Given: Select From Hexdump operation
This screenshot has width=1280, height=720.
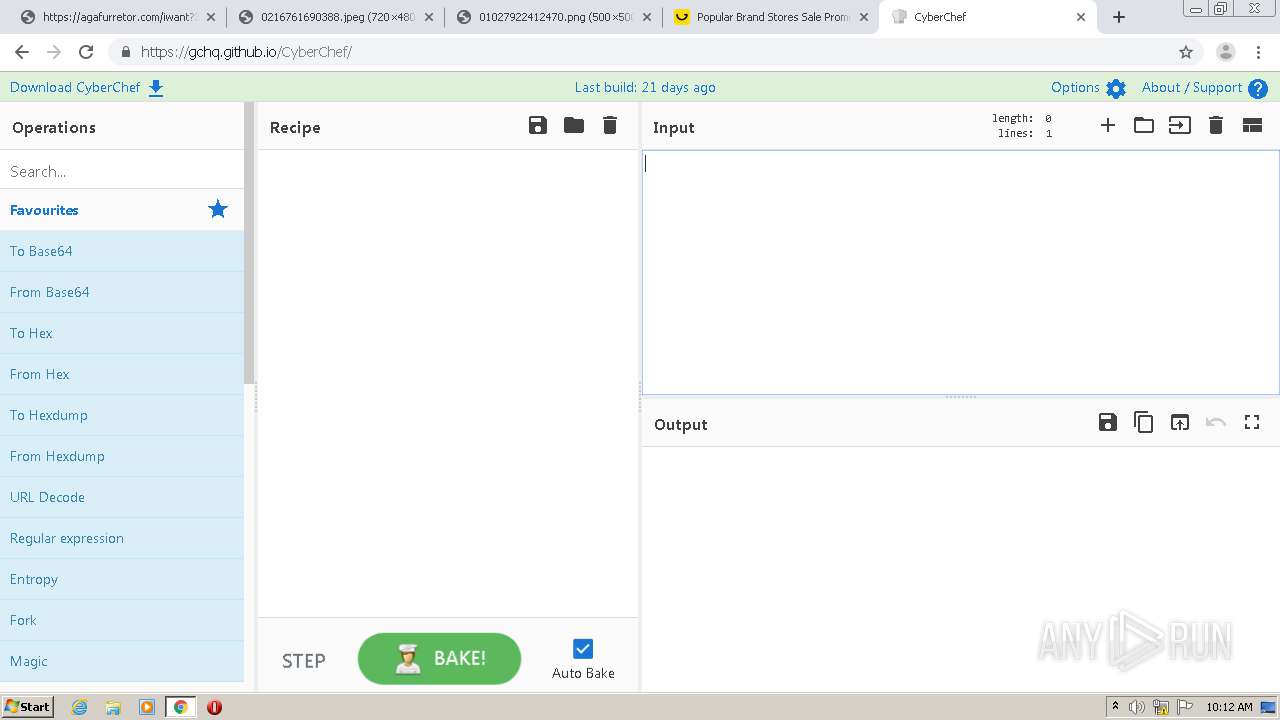Looking at the screenshot, I should click(x=122, y=456).
